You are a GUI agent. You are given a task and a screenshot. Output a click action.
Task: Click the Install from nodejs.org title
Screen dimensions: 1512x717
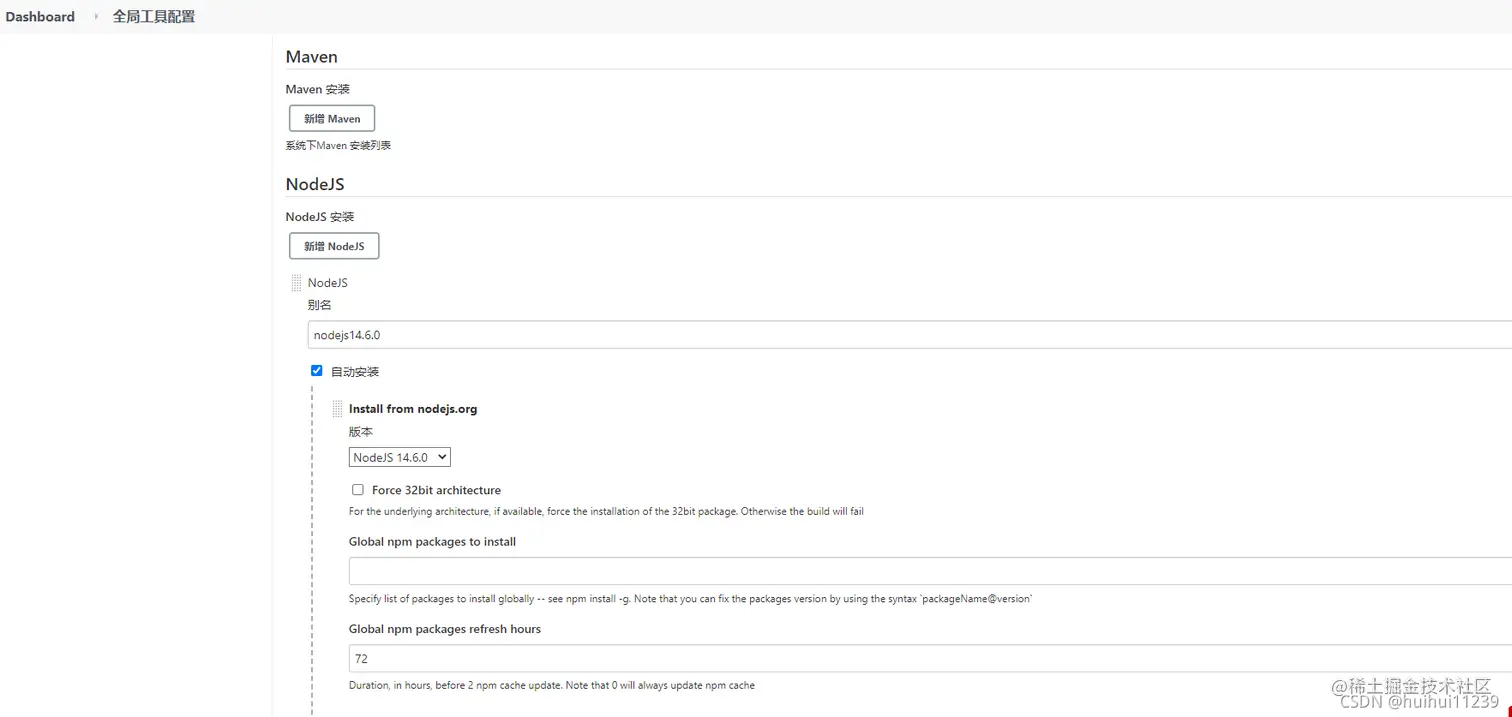[413, 409]
